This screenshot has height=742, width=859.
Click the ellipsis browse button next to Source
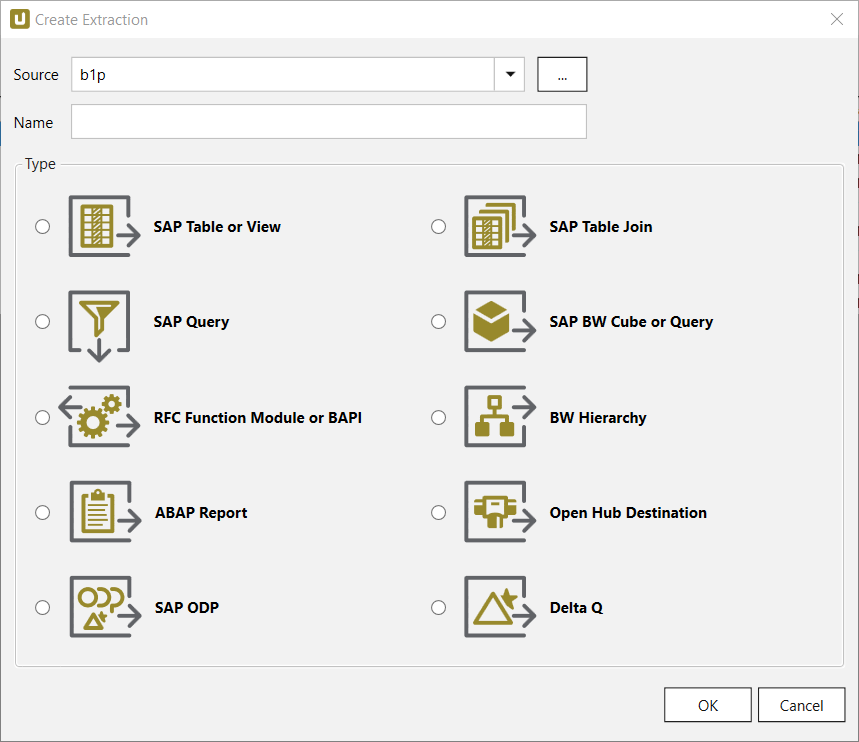tap(562, 74)
